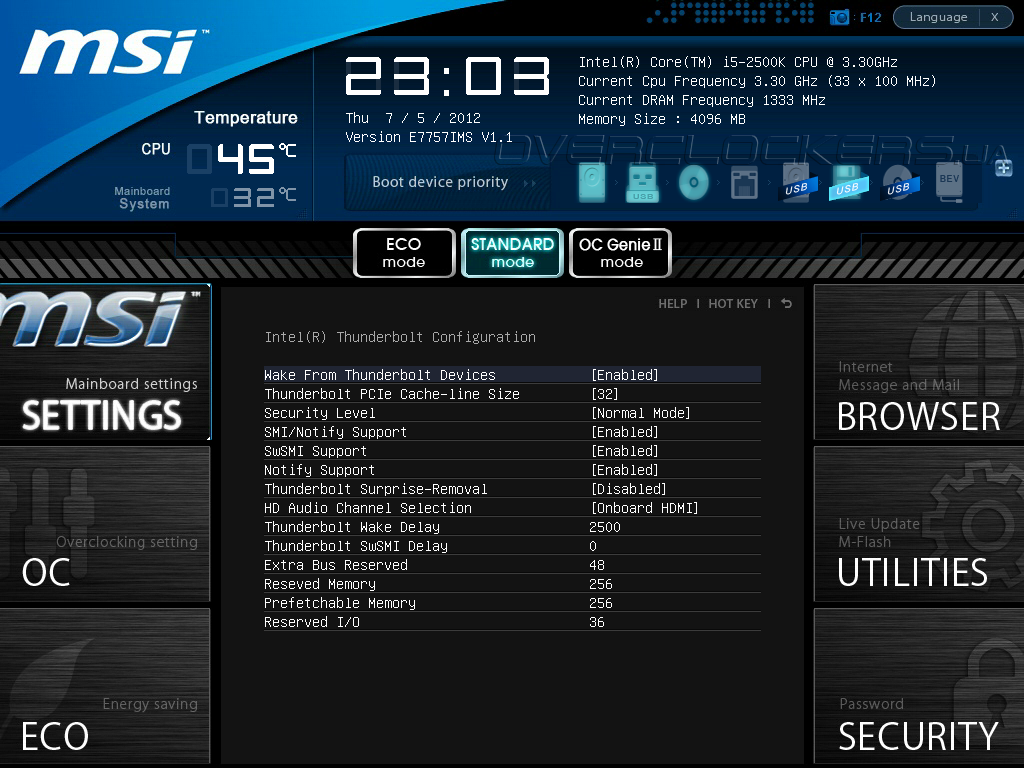1024x768 pixels.
Task: Select the Extra Bus Reserved label
Action: (336, 565)
